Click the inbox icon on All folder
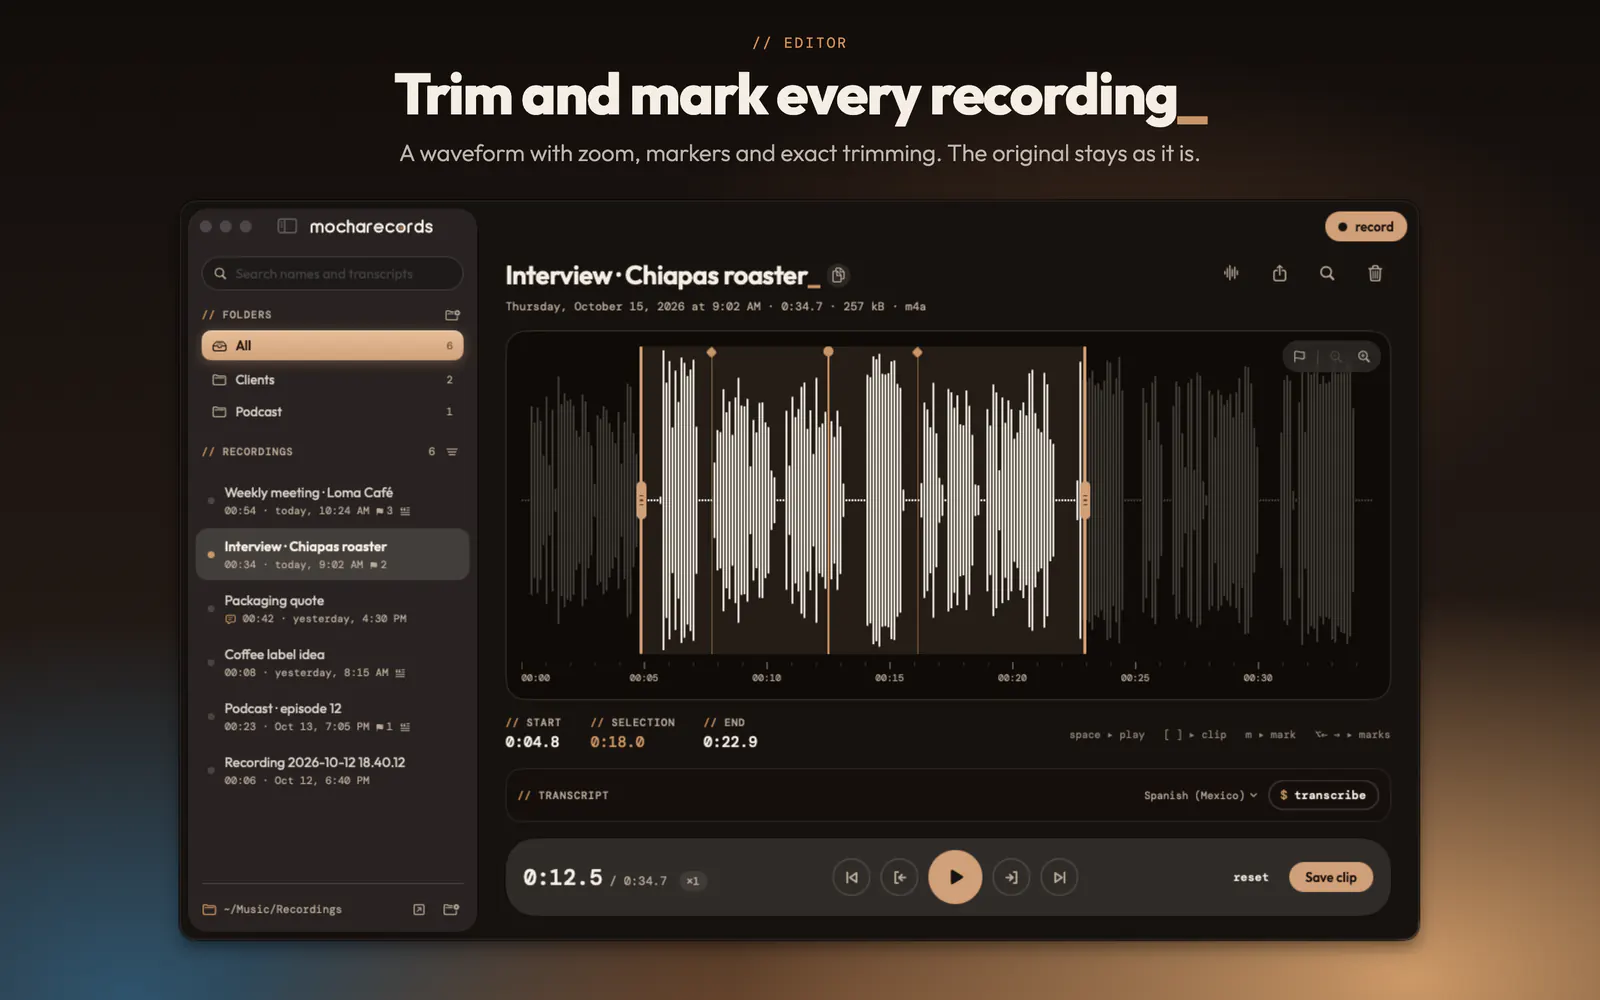Viewport: 1600px width, 1000px height. click(x=220, y=346)
